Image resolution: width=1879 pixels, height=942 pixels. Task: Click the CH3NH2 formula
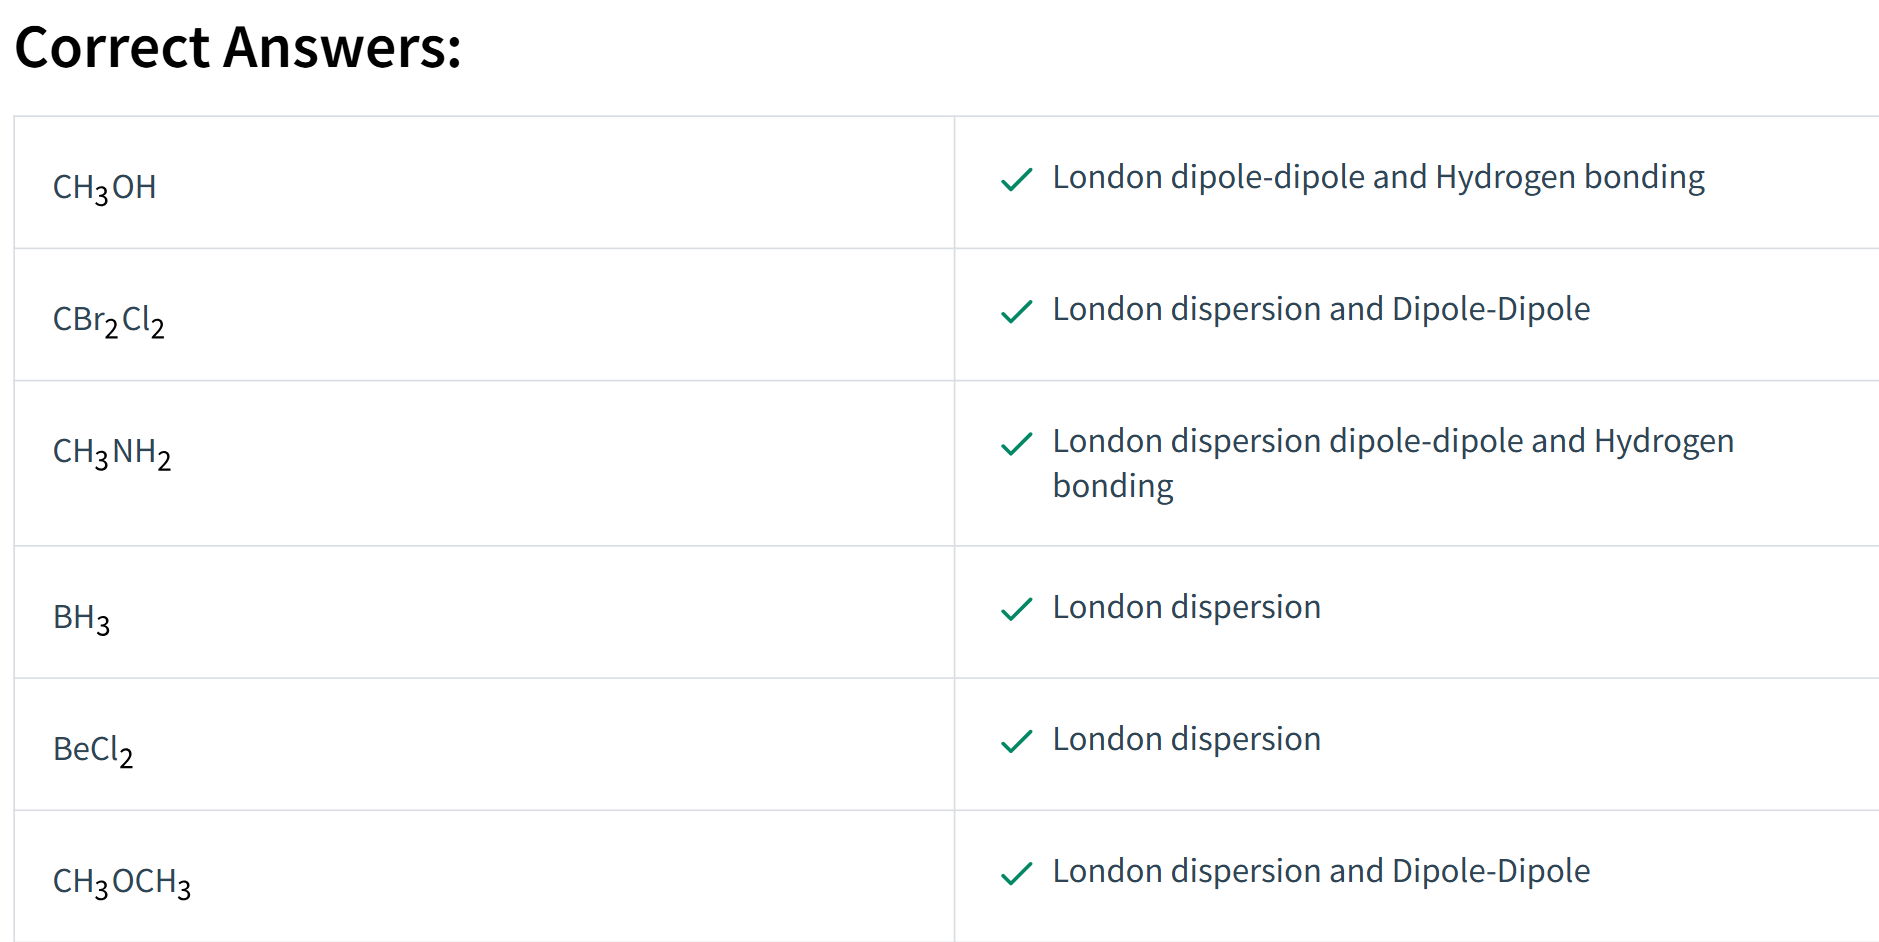click(x=112, y=452)
